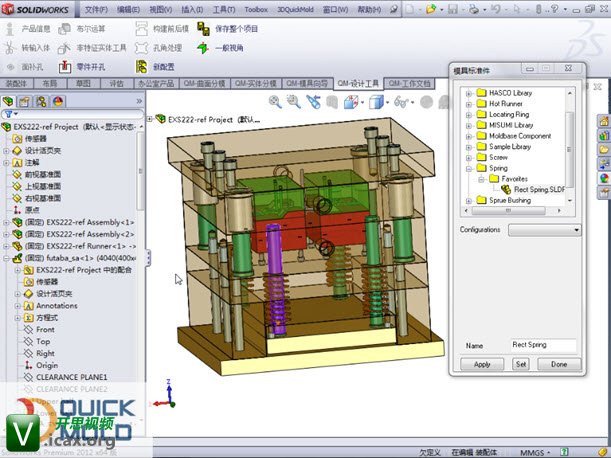Expand EXS222-ref Assembly<1> in tree
This screenshot has height=458, width=611.
pyautogui.click(x=6, y=223)
